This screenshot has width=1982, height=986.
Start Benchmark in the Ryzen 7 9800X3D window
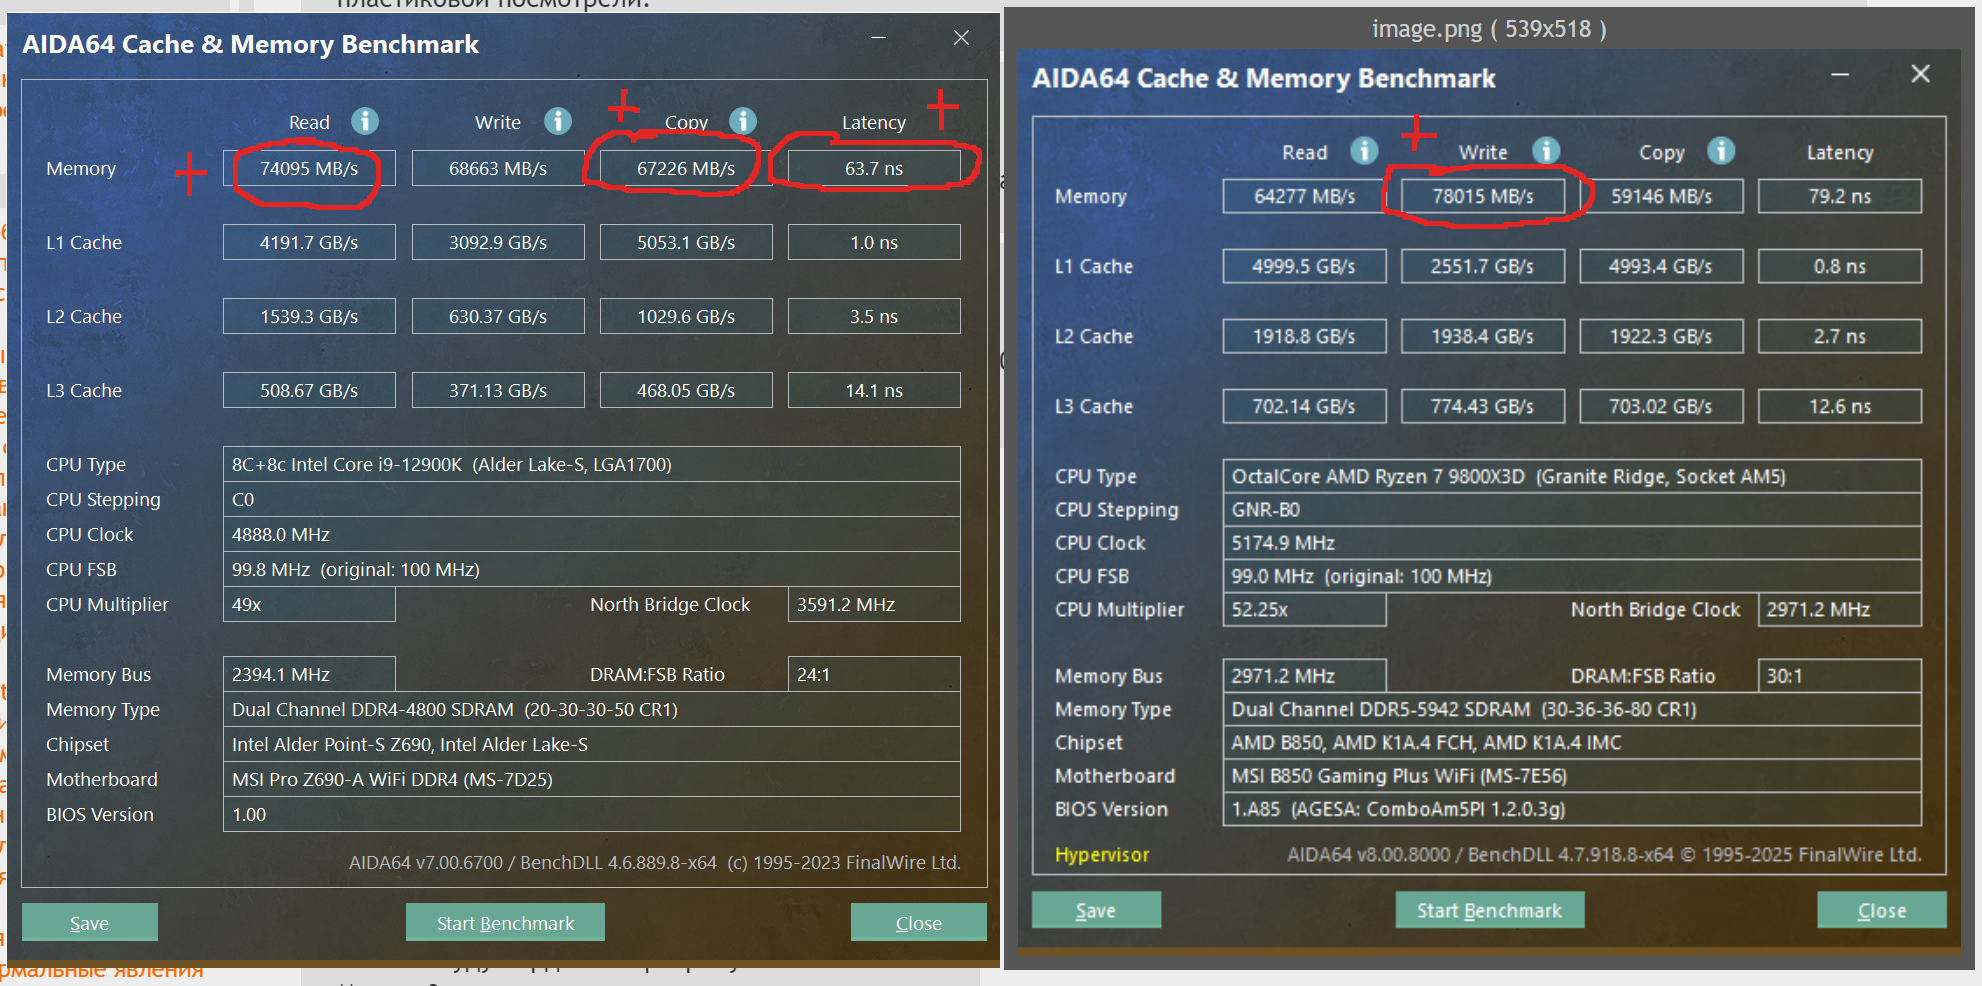1489,910
